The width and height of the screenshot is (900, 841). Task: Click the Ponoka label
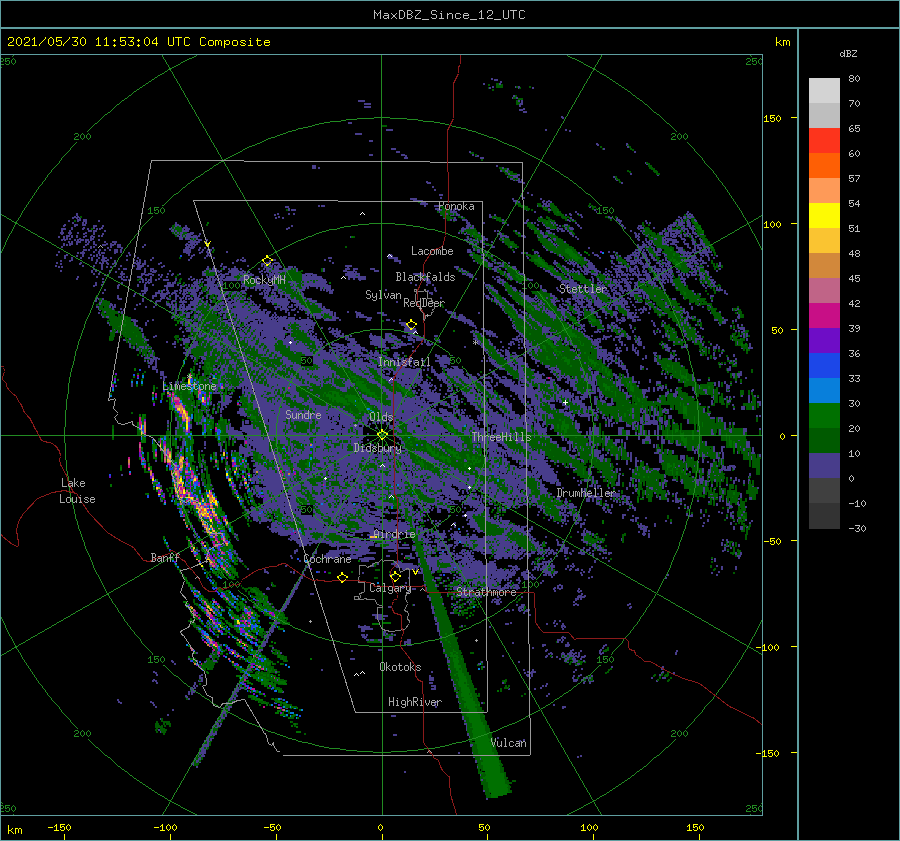pos(456,206)
